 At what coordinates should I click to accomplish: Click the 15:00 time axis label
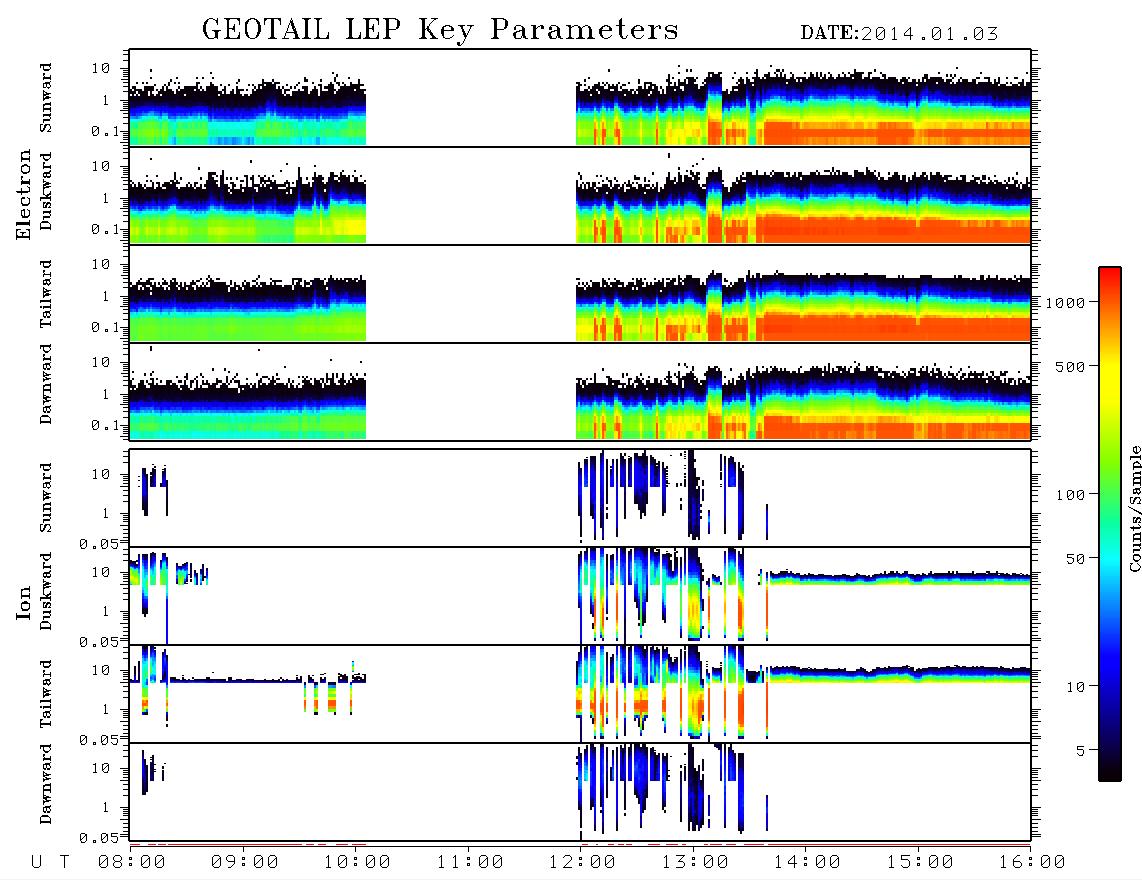(x=920, y=863)
